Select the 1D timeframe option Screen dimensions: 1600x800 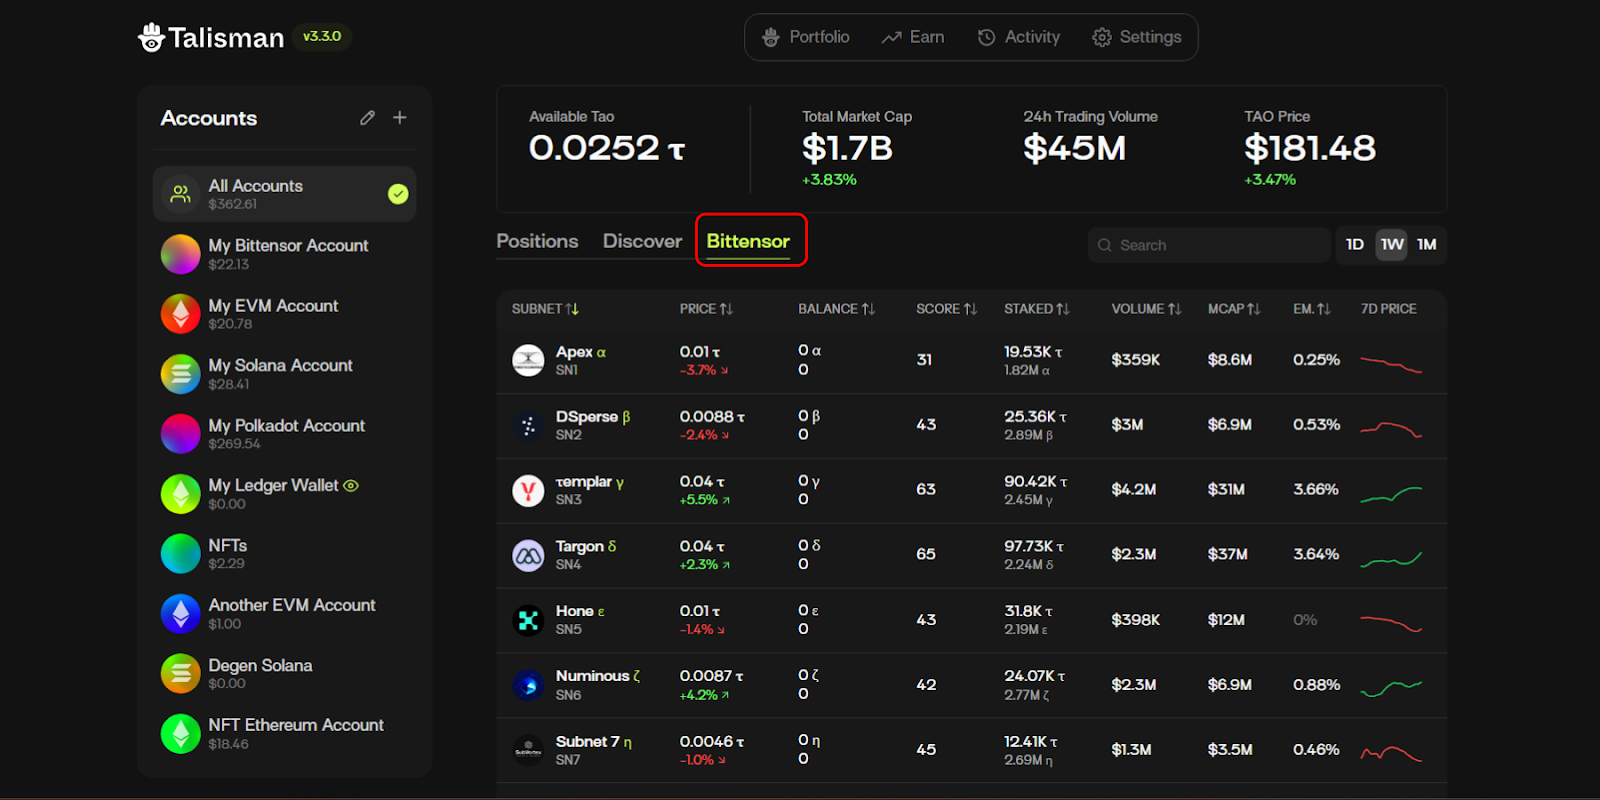[1355, 245]
